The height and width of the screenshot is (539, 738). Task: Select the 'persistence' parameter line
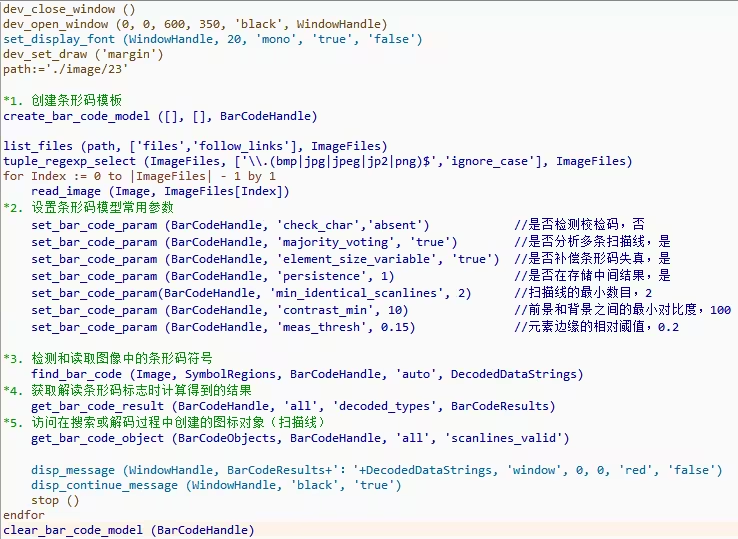tap(213, 276)
